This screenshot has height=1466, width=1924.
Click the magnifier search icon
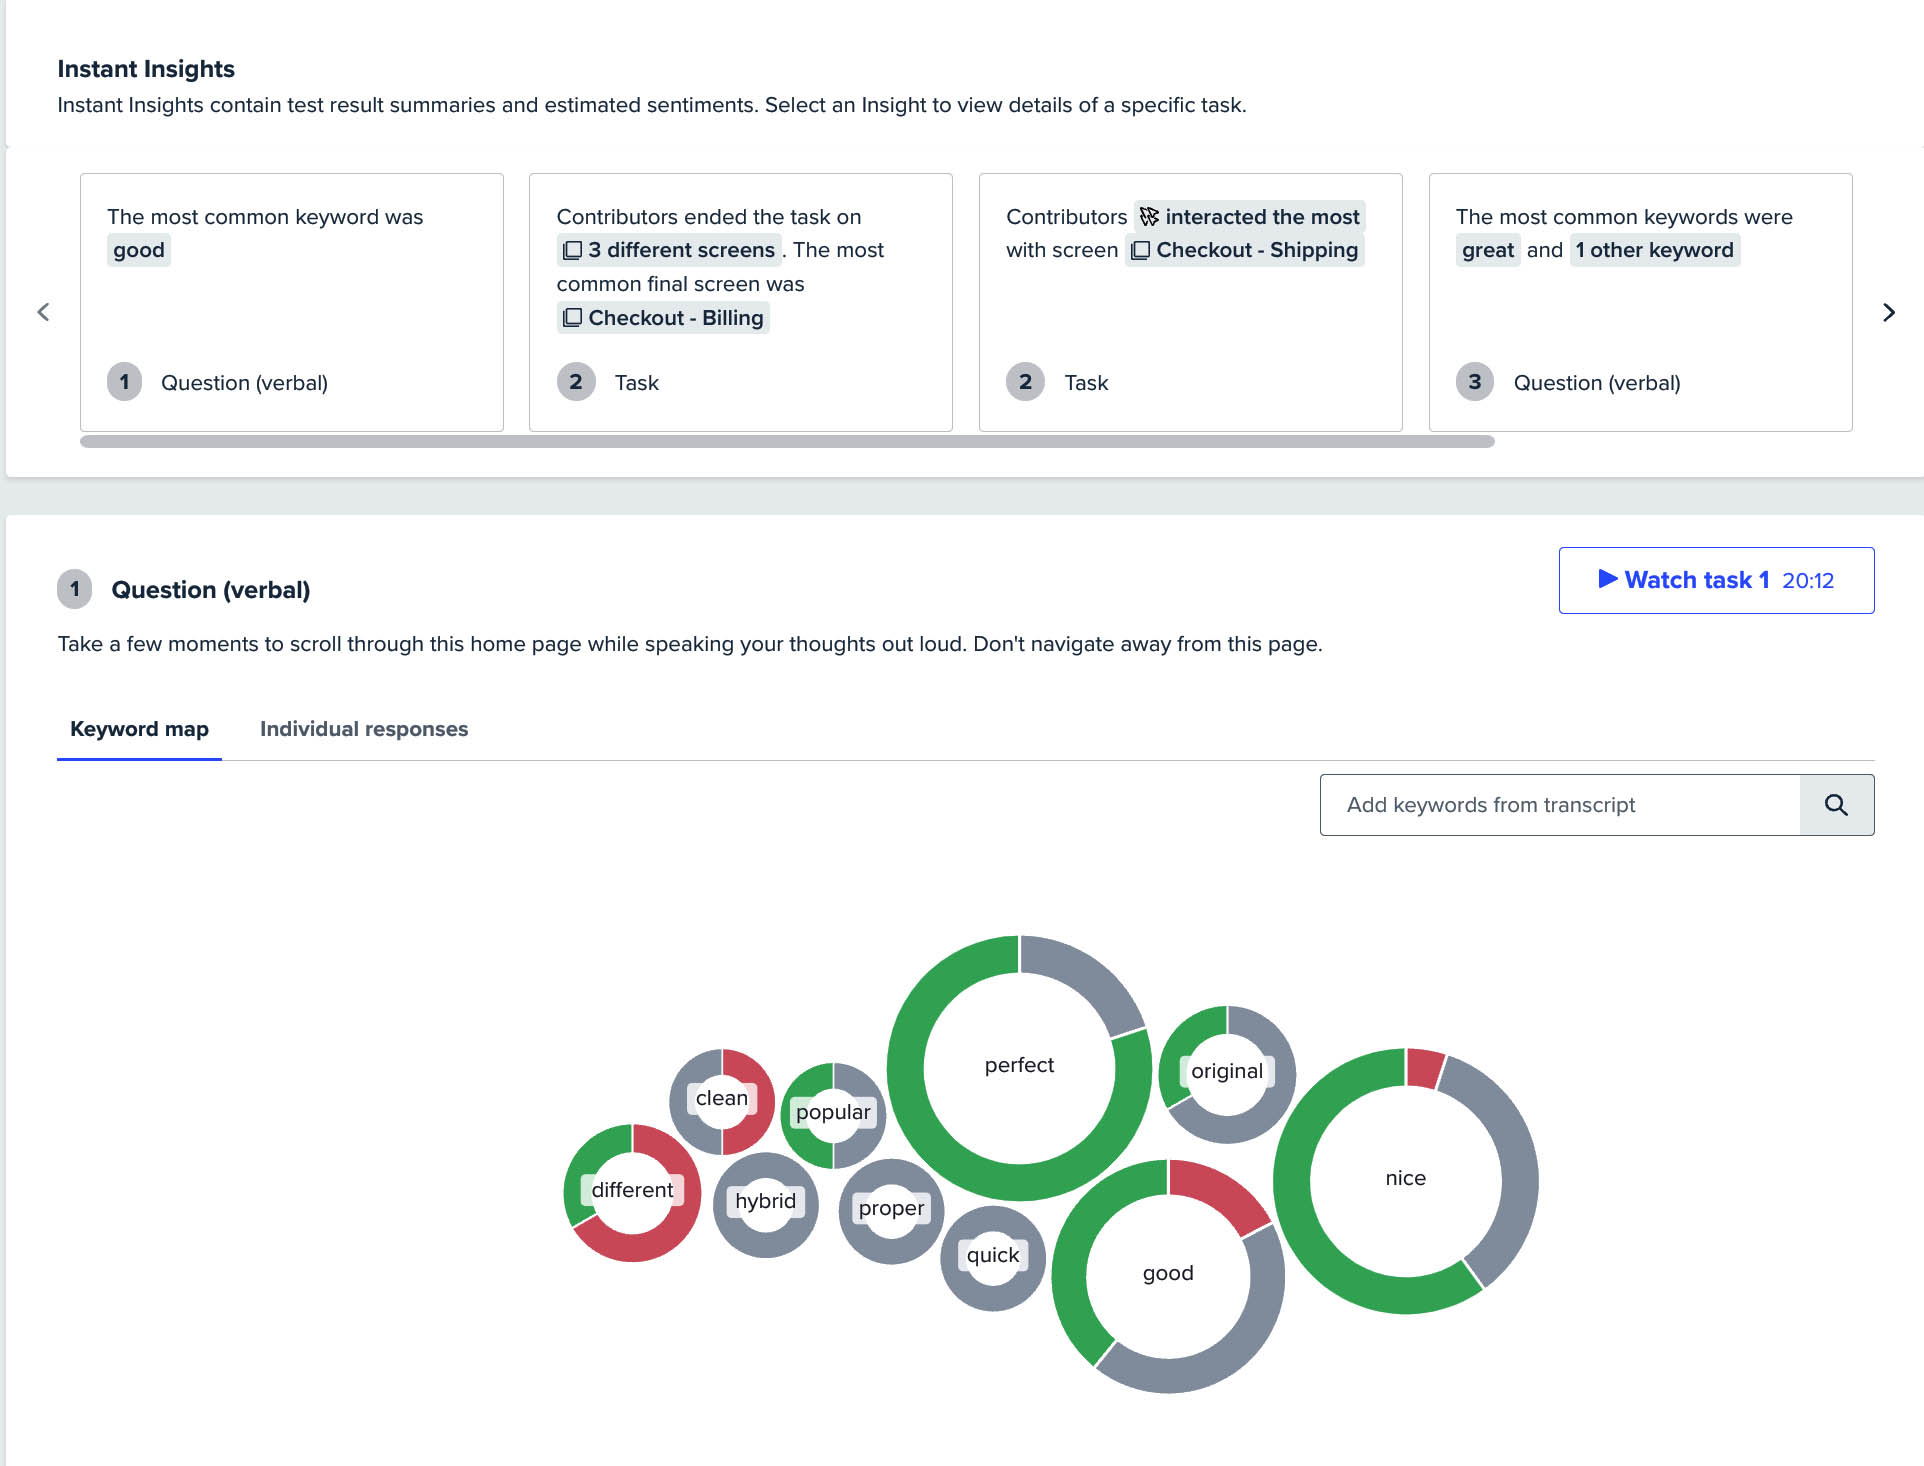[x=1836, y=805]
